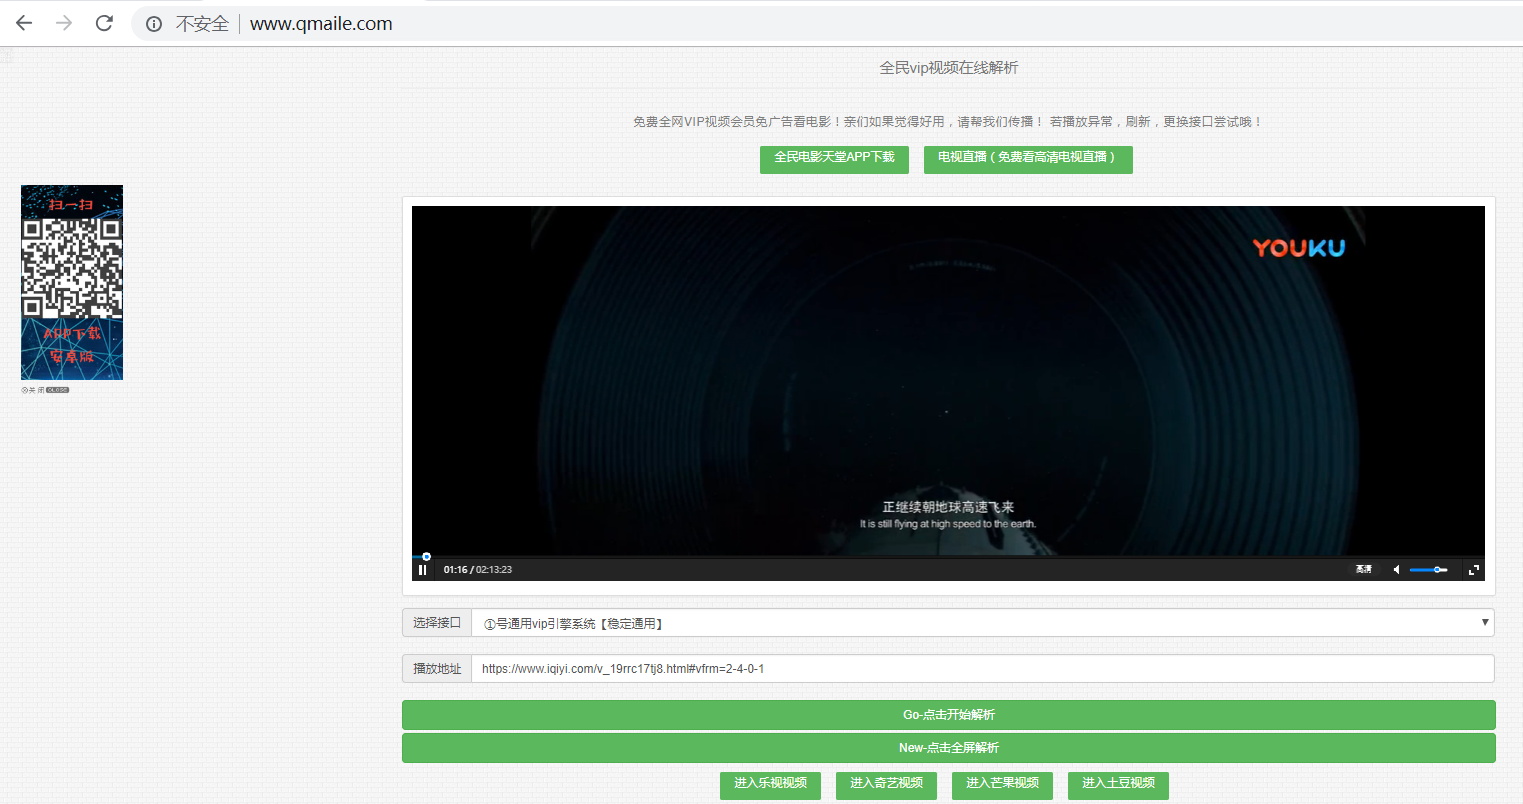The image size is (1523, 804).
Task: Click the browser forward arrow
Action: pos(64,23)
